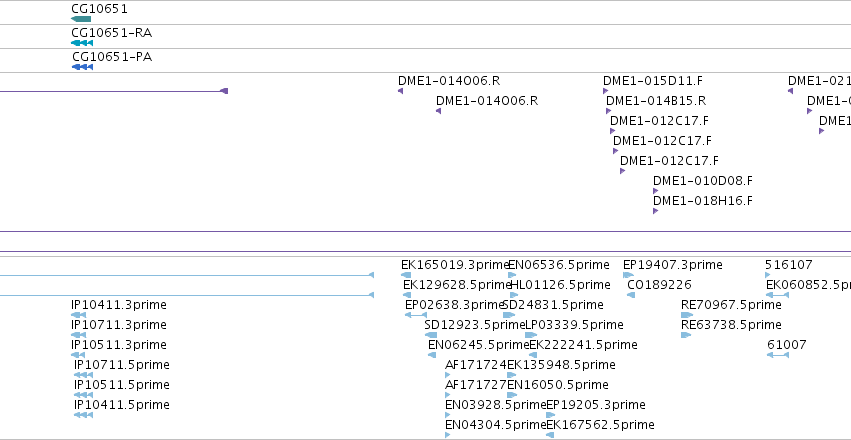Viewport: 851px width, 440px height.
Task: Select the arrow glyph below IP10411.3prime
Action: tap(79, 315)
